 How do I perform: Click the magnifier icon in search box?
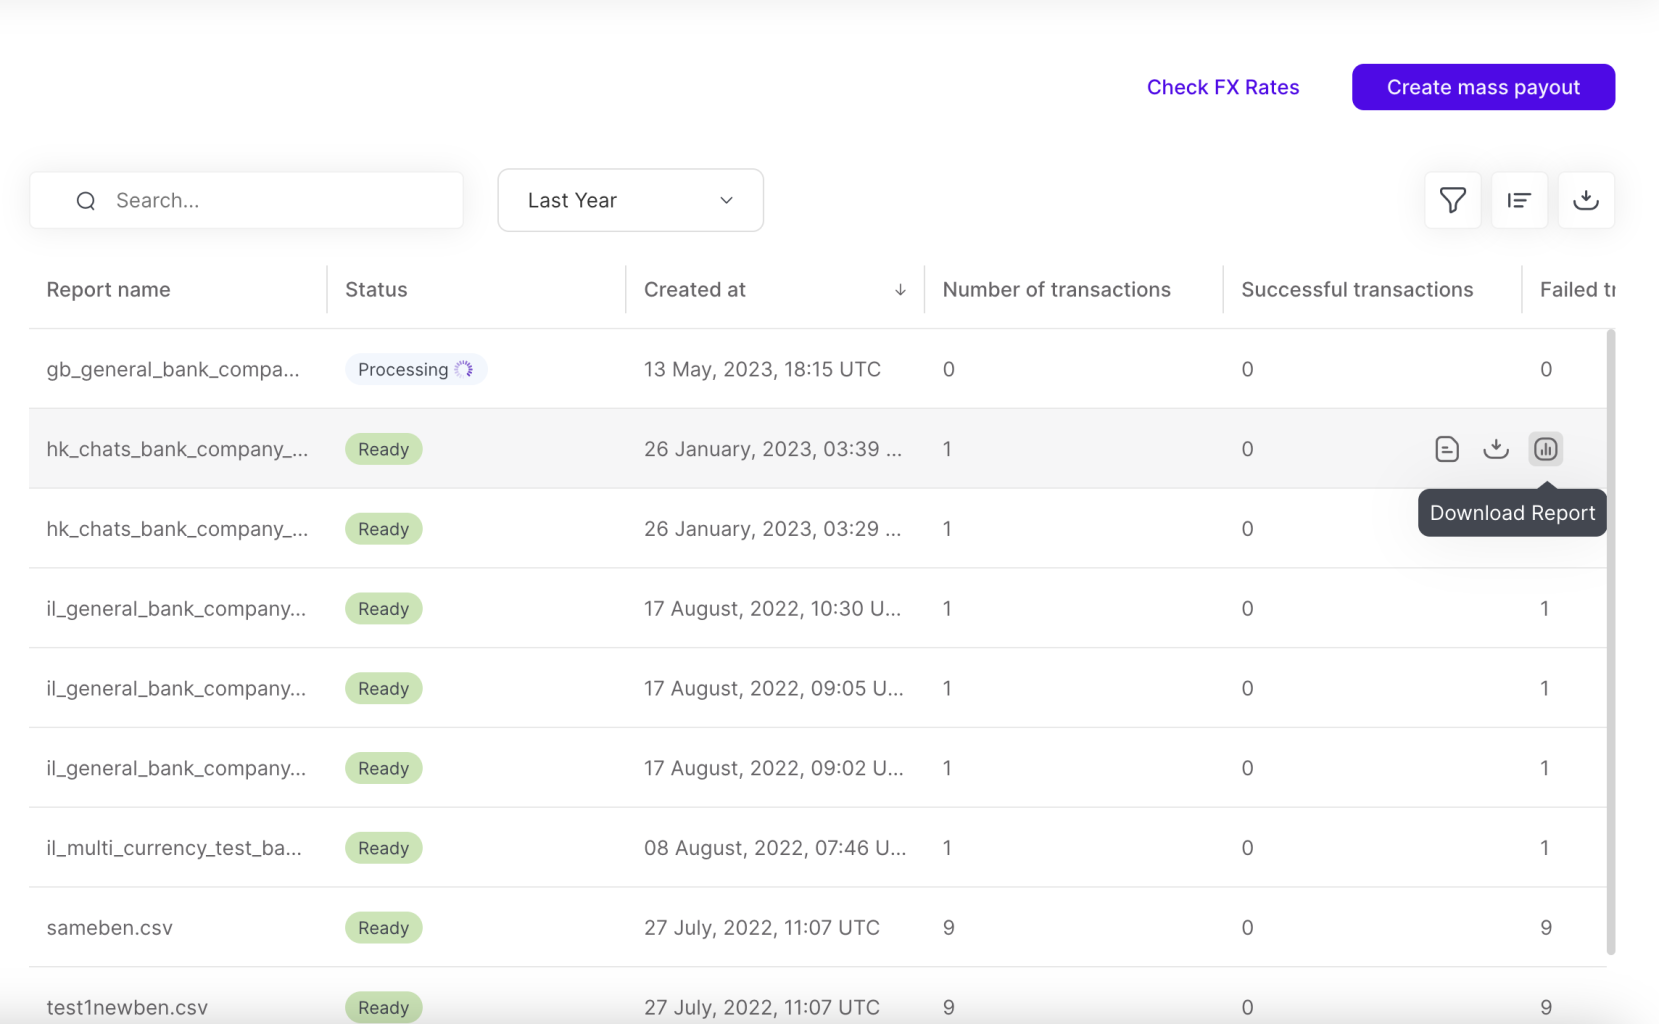pyautogui.click(x=86, y=201)
